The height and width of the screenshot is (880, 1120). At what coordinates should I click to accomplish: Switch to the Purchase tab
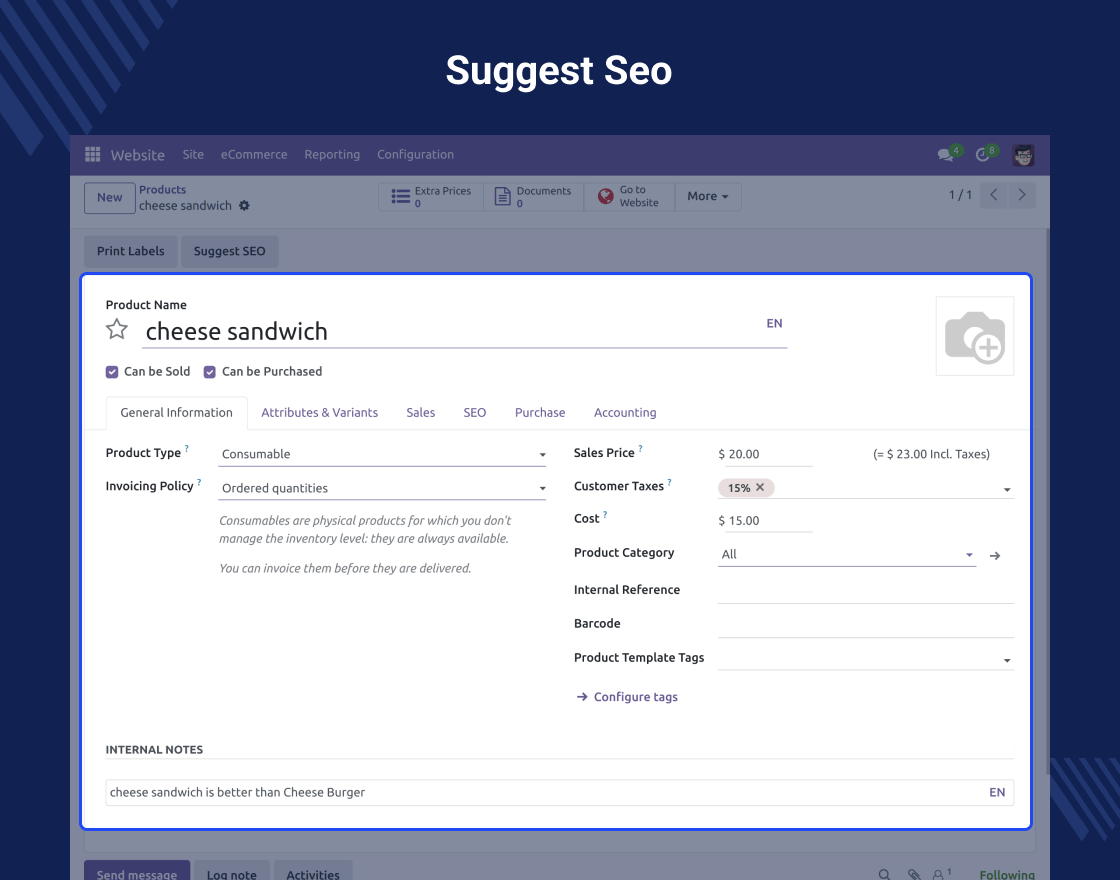click(540, 413)
